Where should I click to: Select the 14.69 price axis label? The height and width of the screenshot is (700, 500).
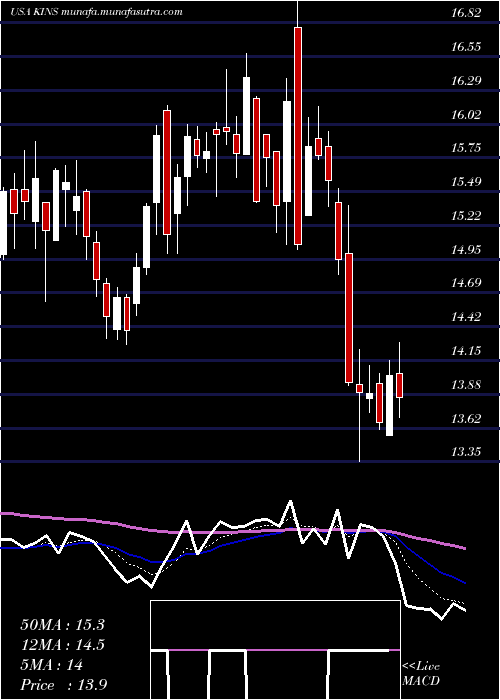pos(466,283)
